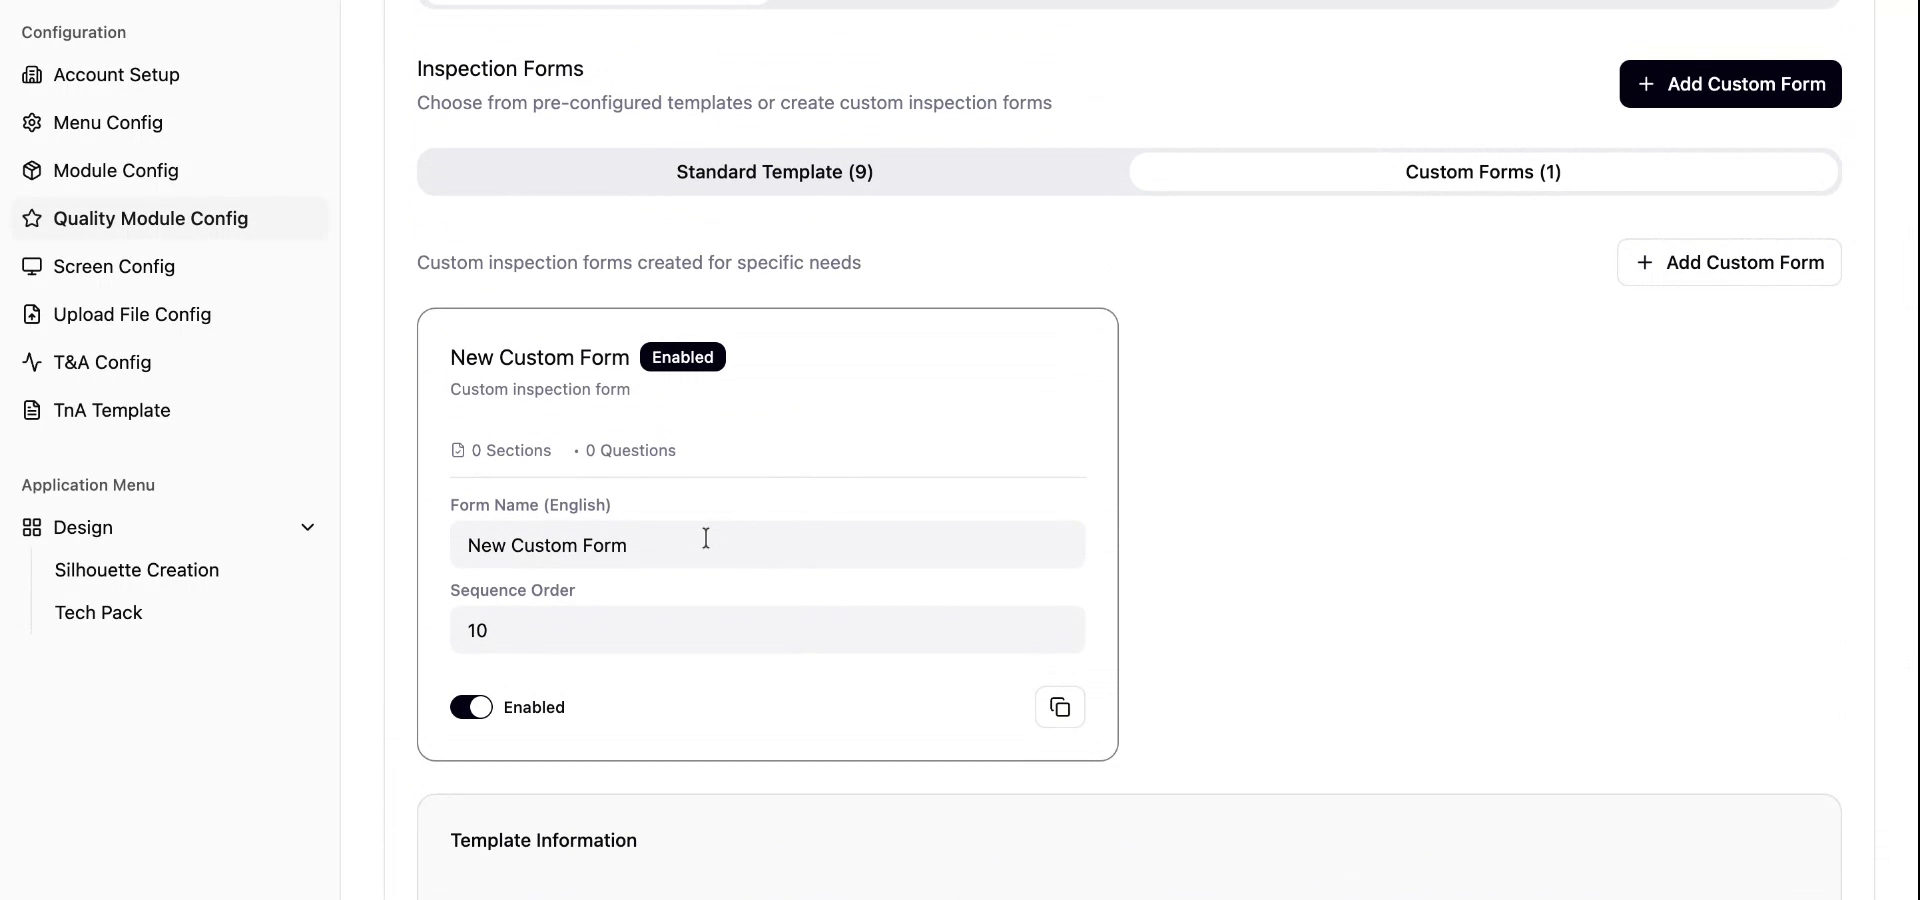Click the Add Custom Form button

click(1729, 83)
